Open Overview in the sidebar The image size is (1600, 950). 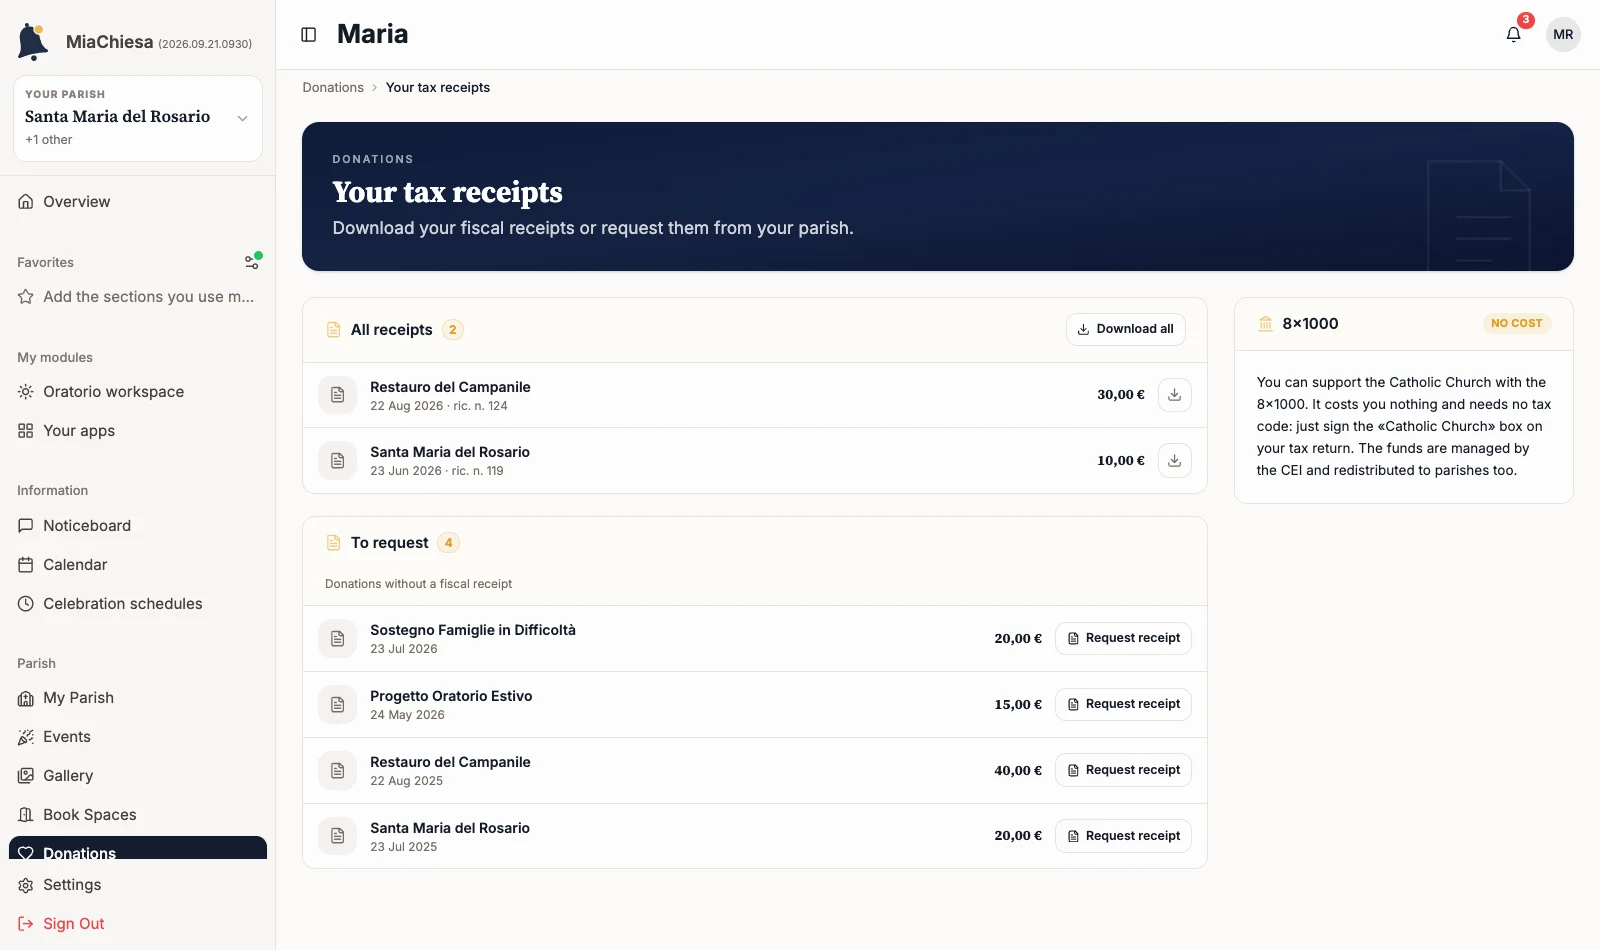pyautogui.click(x=138, y=202)
